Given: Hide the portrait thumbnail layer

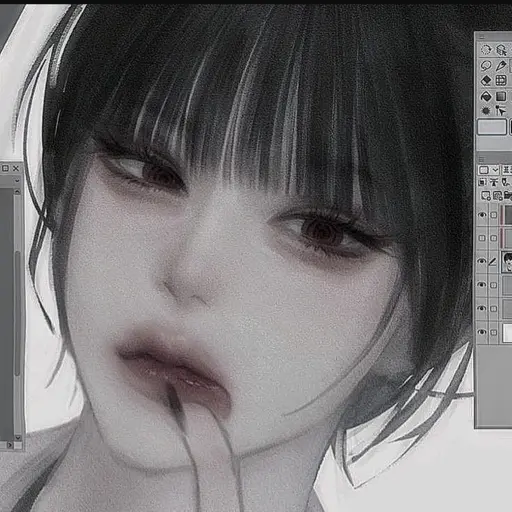Looking at the screenshot, I should (482, 261).
